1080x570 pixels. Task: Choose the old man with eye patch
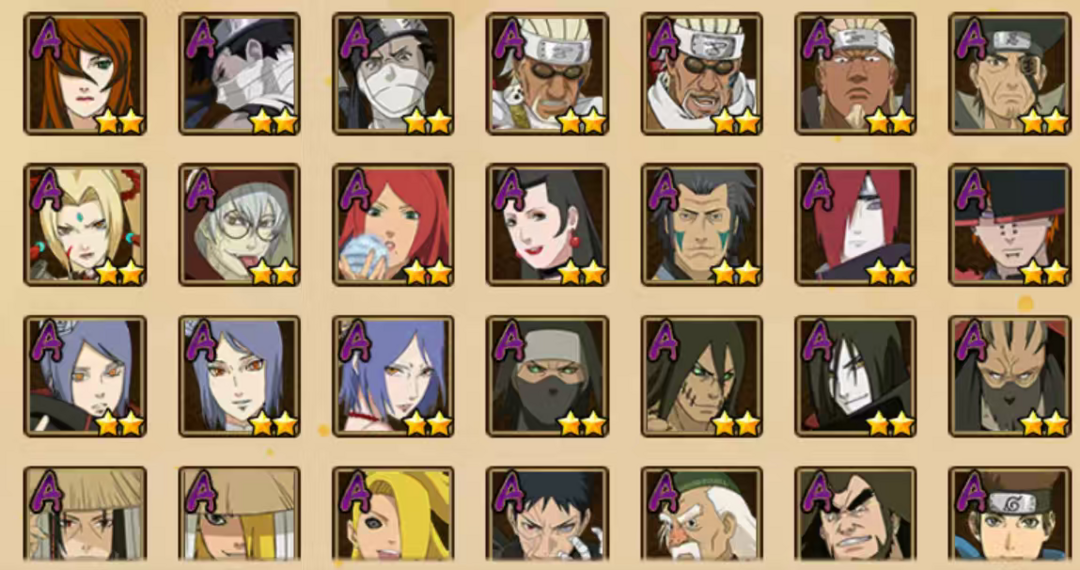tap(1010, 74)
